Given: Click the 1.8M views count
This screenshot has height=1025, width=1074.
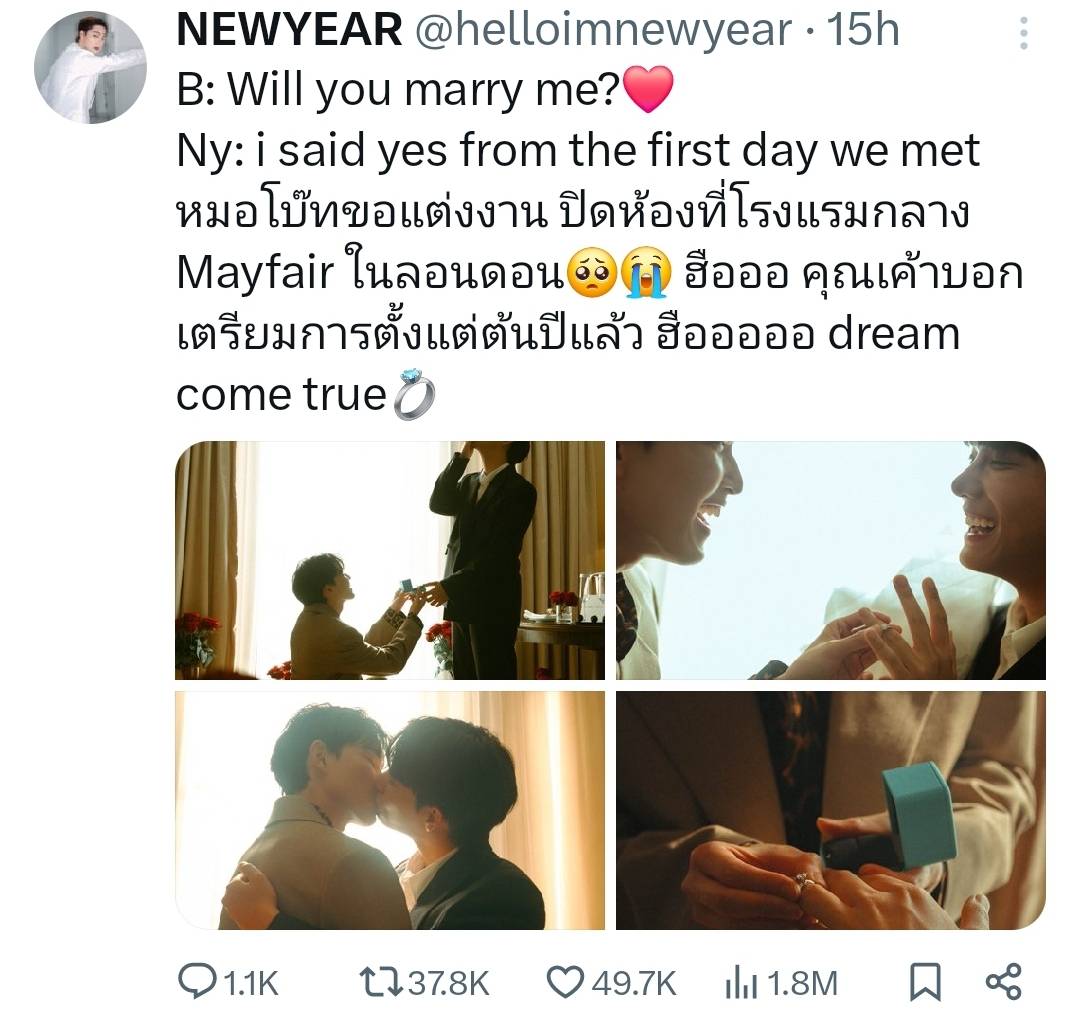Looking at the screenshot, I should click(x=802, y=984).
